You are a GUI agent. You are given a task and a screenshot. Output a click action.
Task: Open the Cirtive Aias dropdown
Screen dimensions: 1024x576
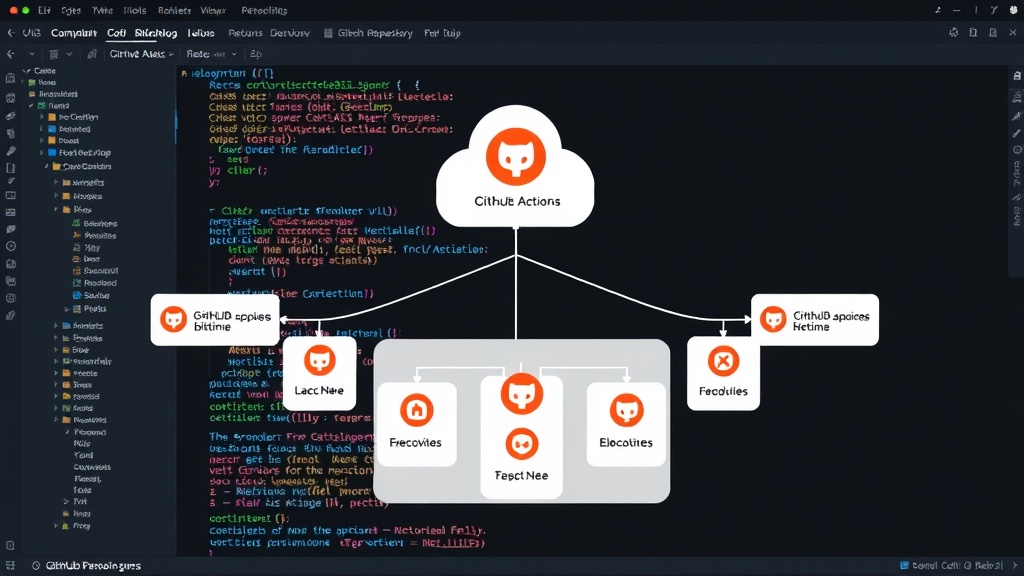coord(141,54)
